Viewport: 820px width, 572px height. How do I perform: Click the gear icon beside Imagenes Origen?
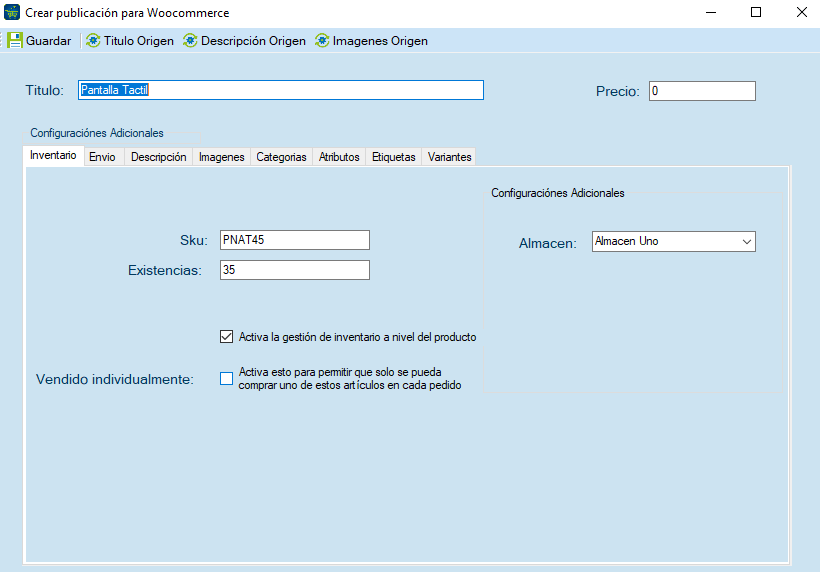point(322,41)
